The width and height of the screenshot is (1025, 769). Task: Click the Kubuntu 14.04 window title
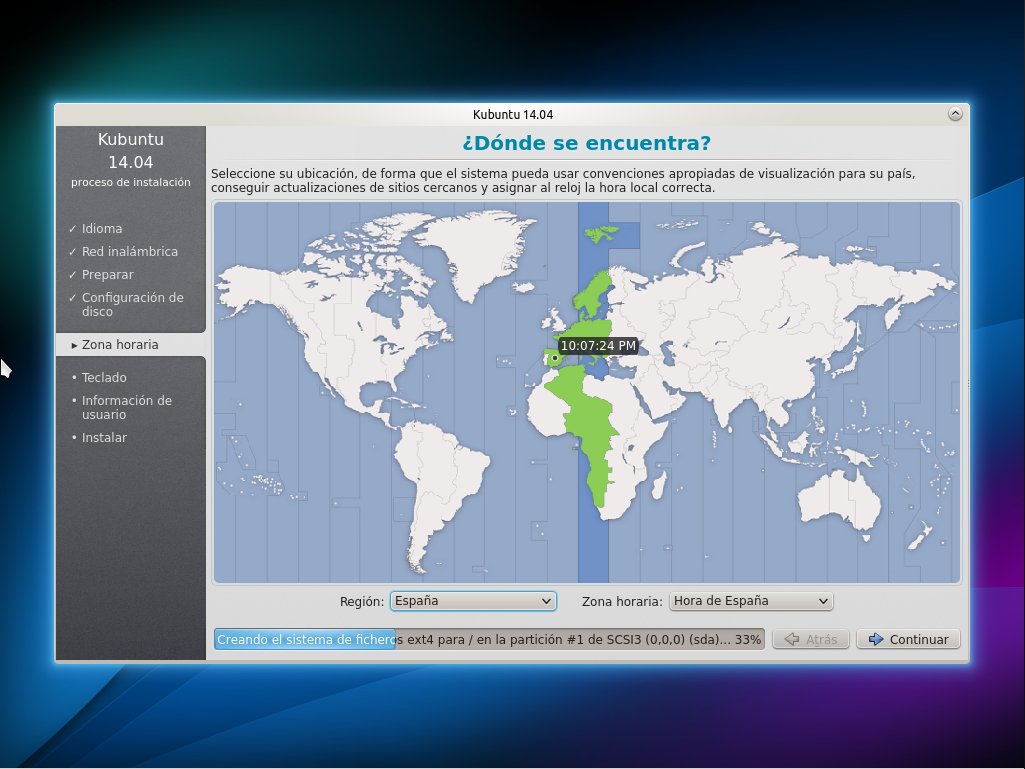click(x=513, y=114)
